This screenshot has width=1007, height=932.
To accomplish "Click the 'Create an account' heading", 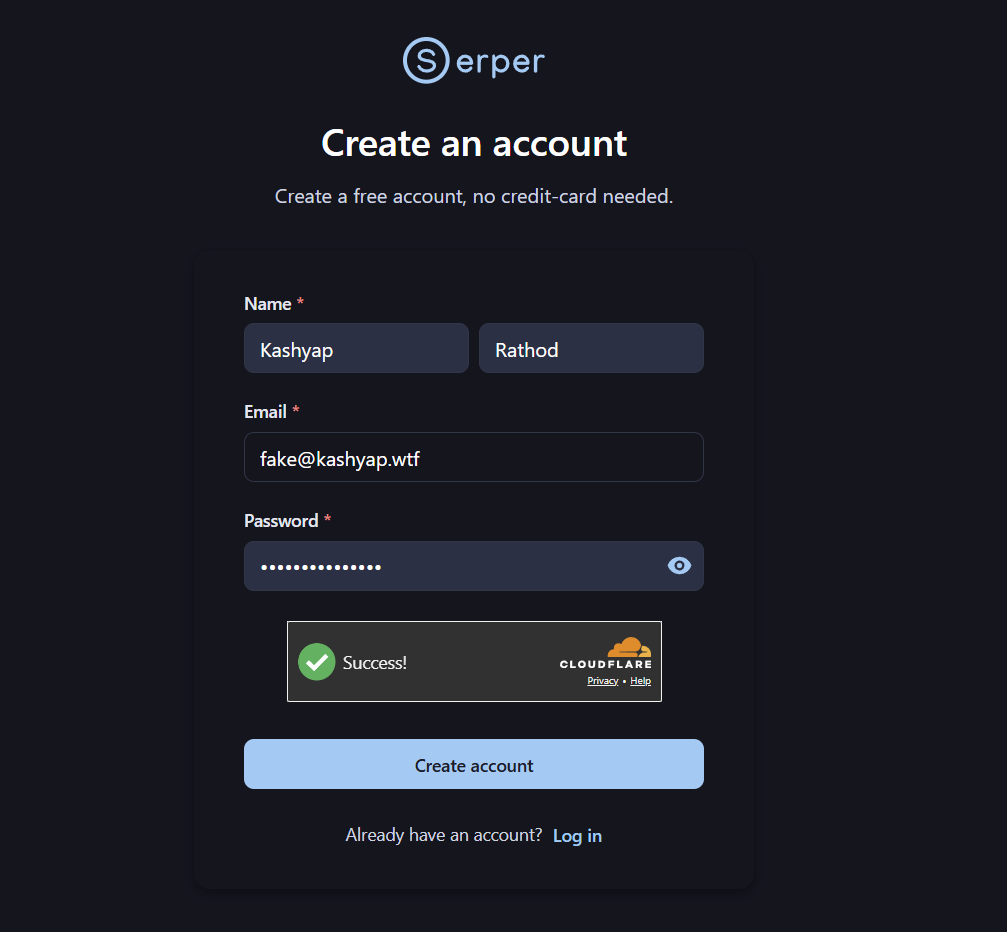I will 474,143.
